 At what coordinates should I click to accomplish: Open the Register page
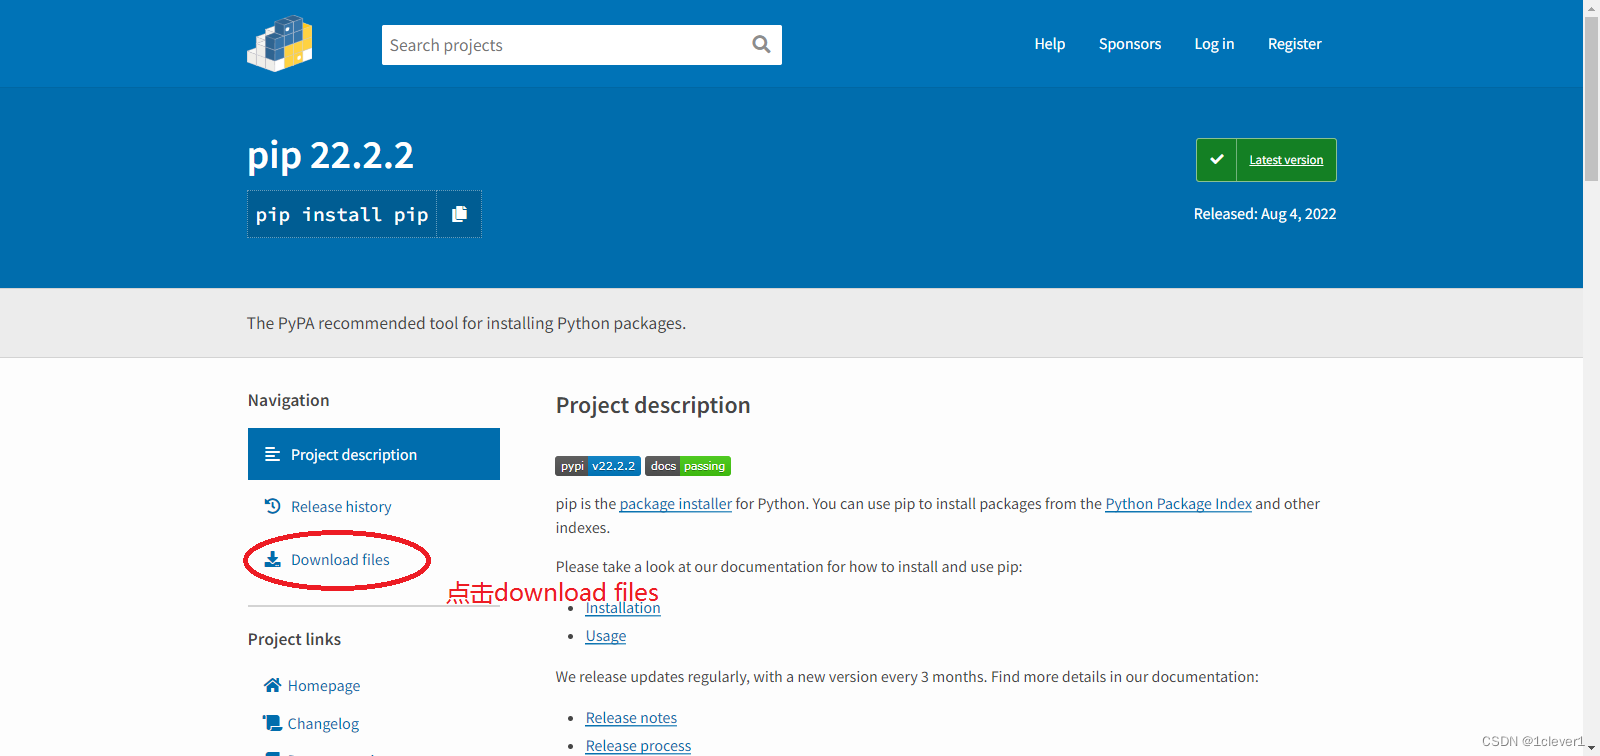click(x=1295, y=44)
